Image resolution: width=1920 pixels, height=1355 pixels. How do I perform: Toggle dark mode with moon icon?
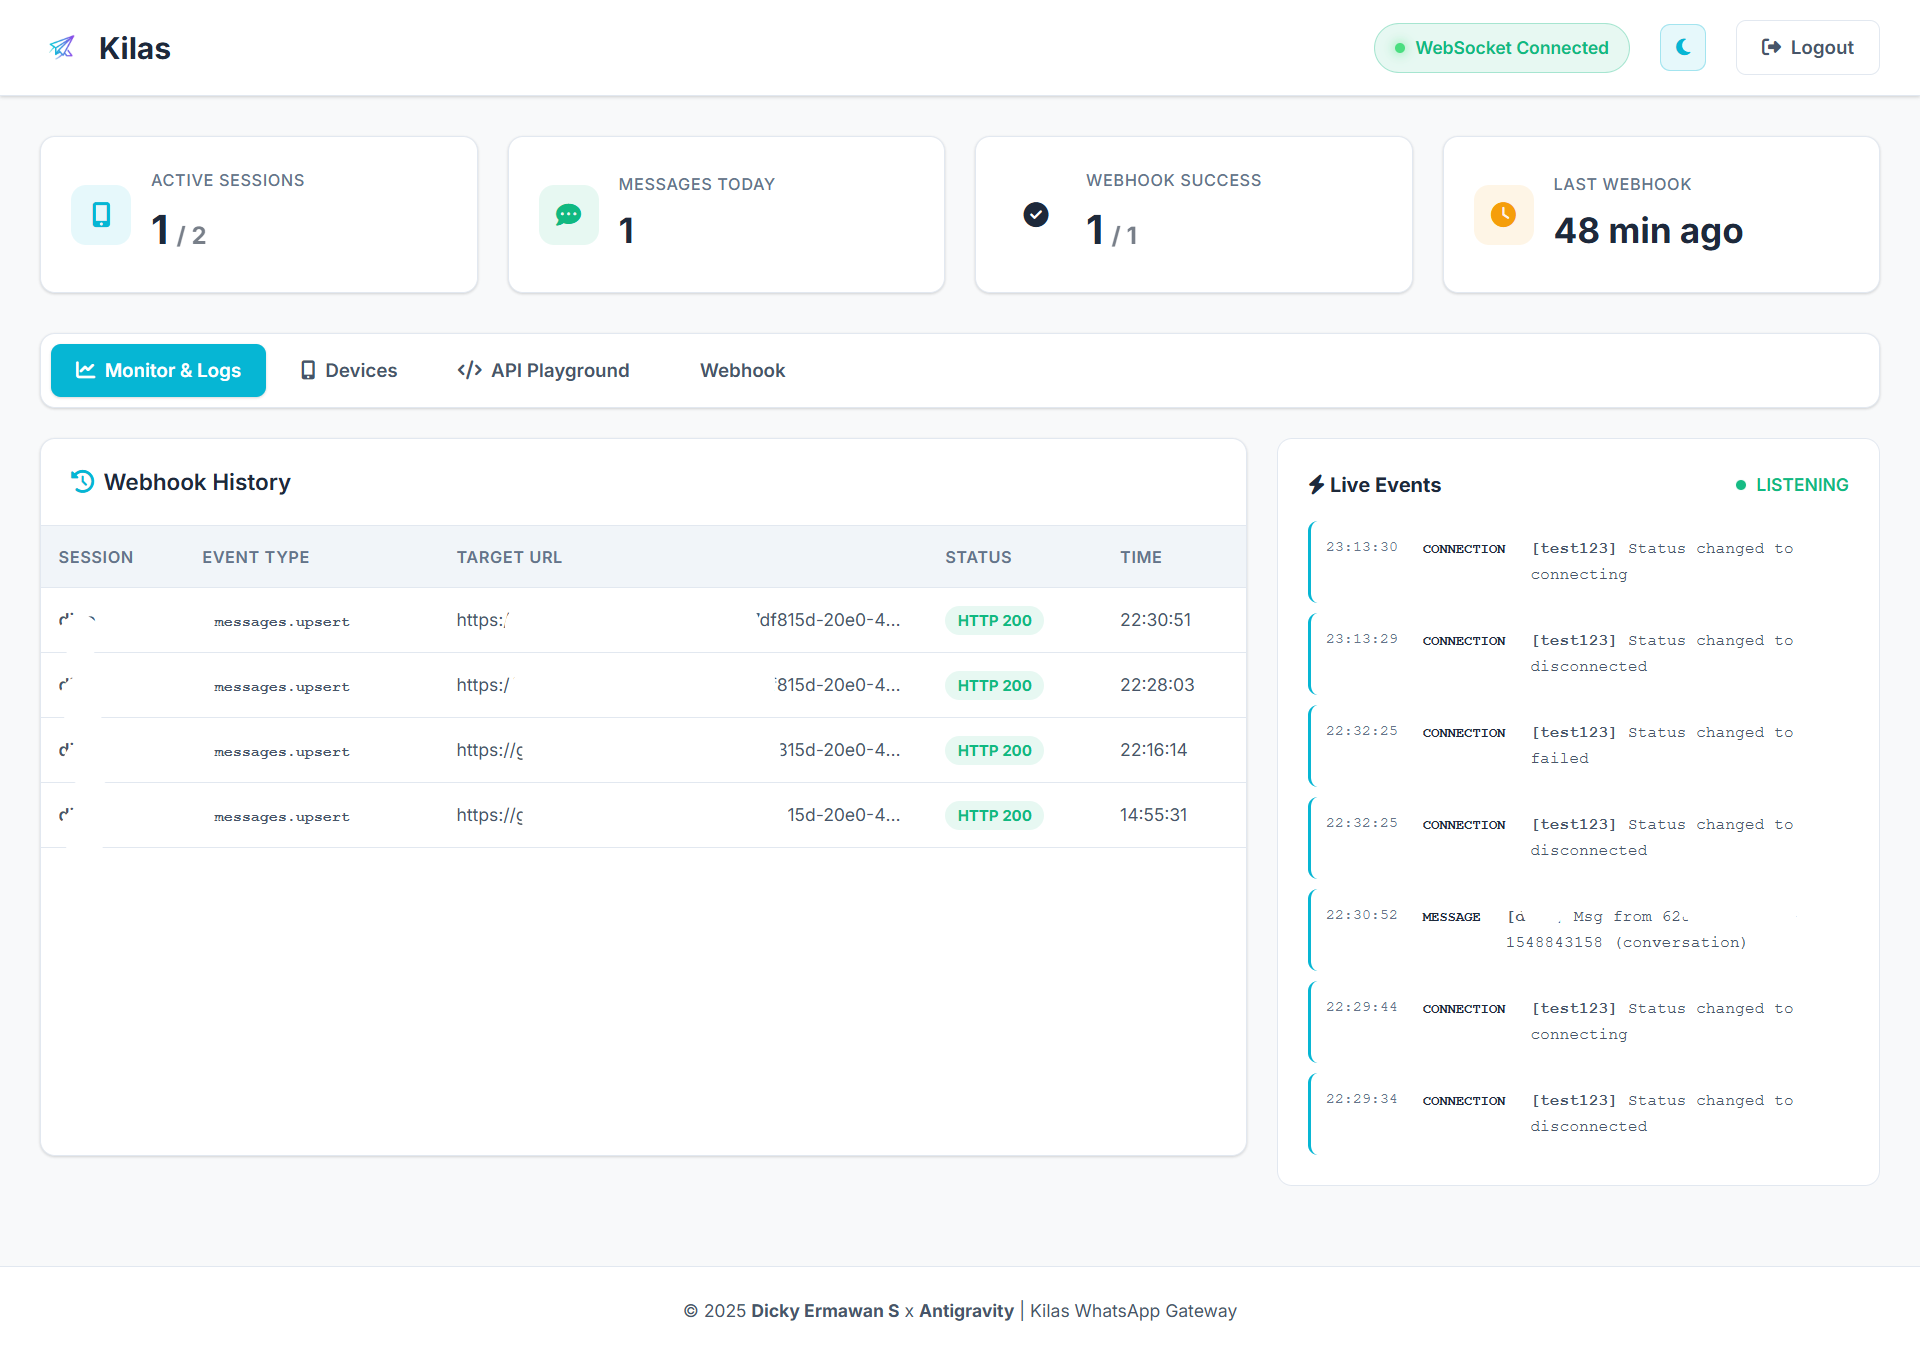click(x=1683, y=48)
